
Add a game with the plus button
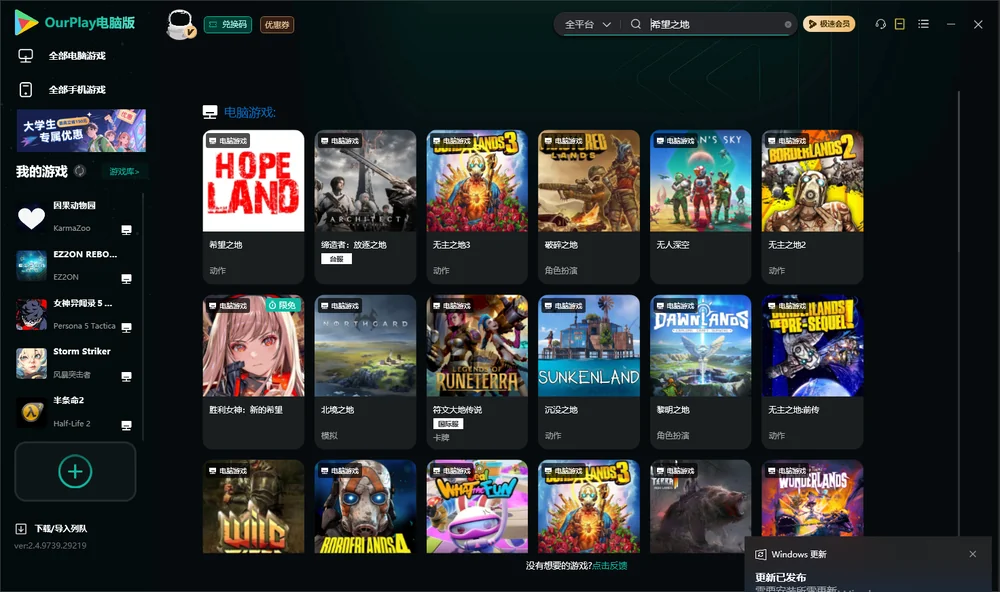[x=75, y=471]
